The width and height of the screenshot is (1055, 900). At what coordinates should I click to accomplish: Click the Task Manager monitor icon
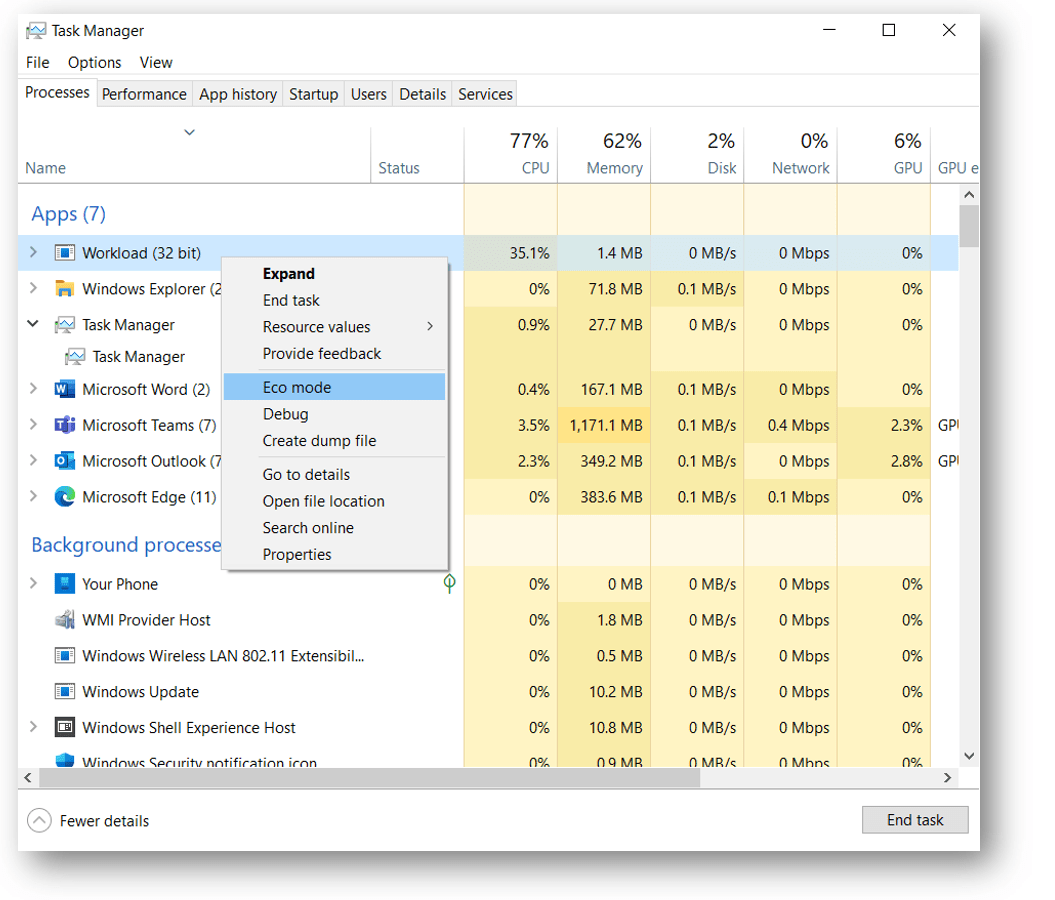point(66,324)
